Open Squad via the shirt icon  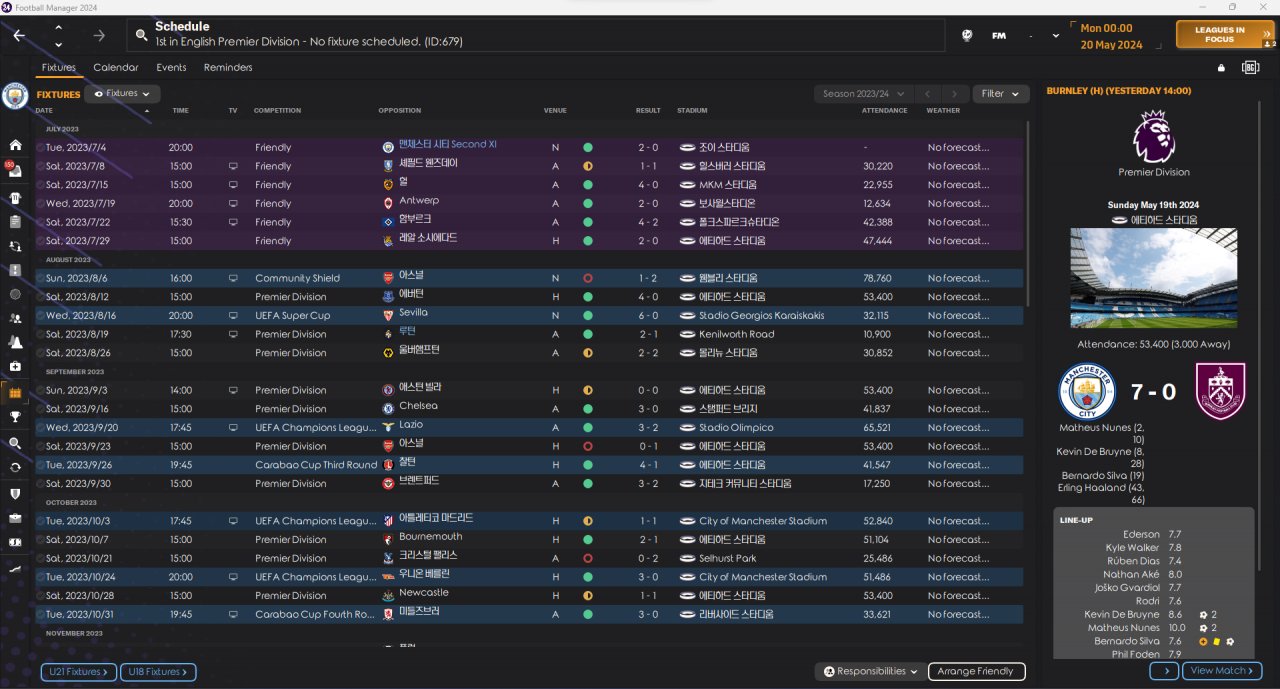(x=15, y=196)
